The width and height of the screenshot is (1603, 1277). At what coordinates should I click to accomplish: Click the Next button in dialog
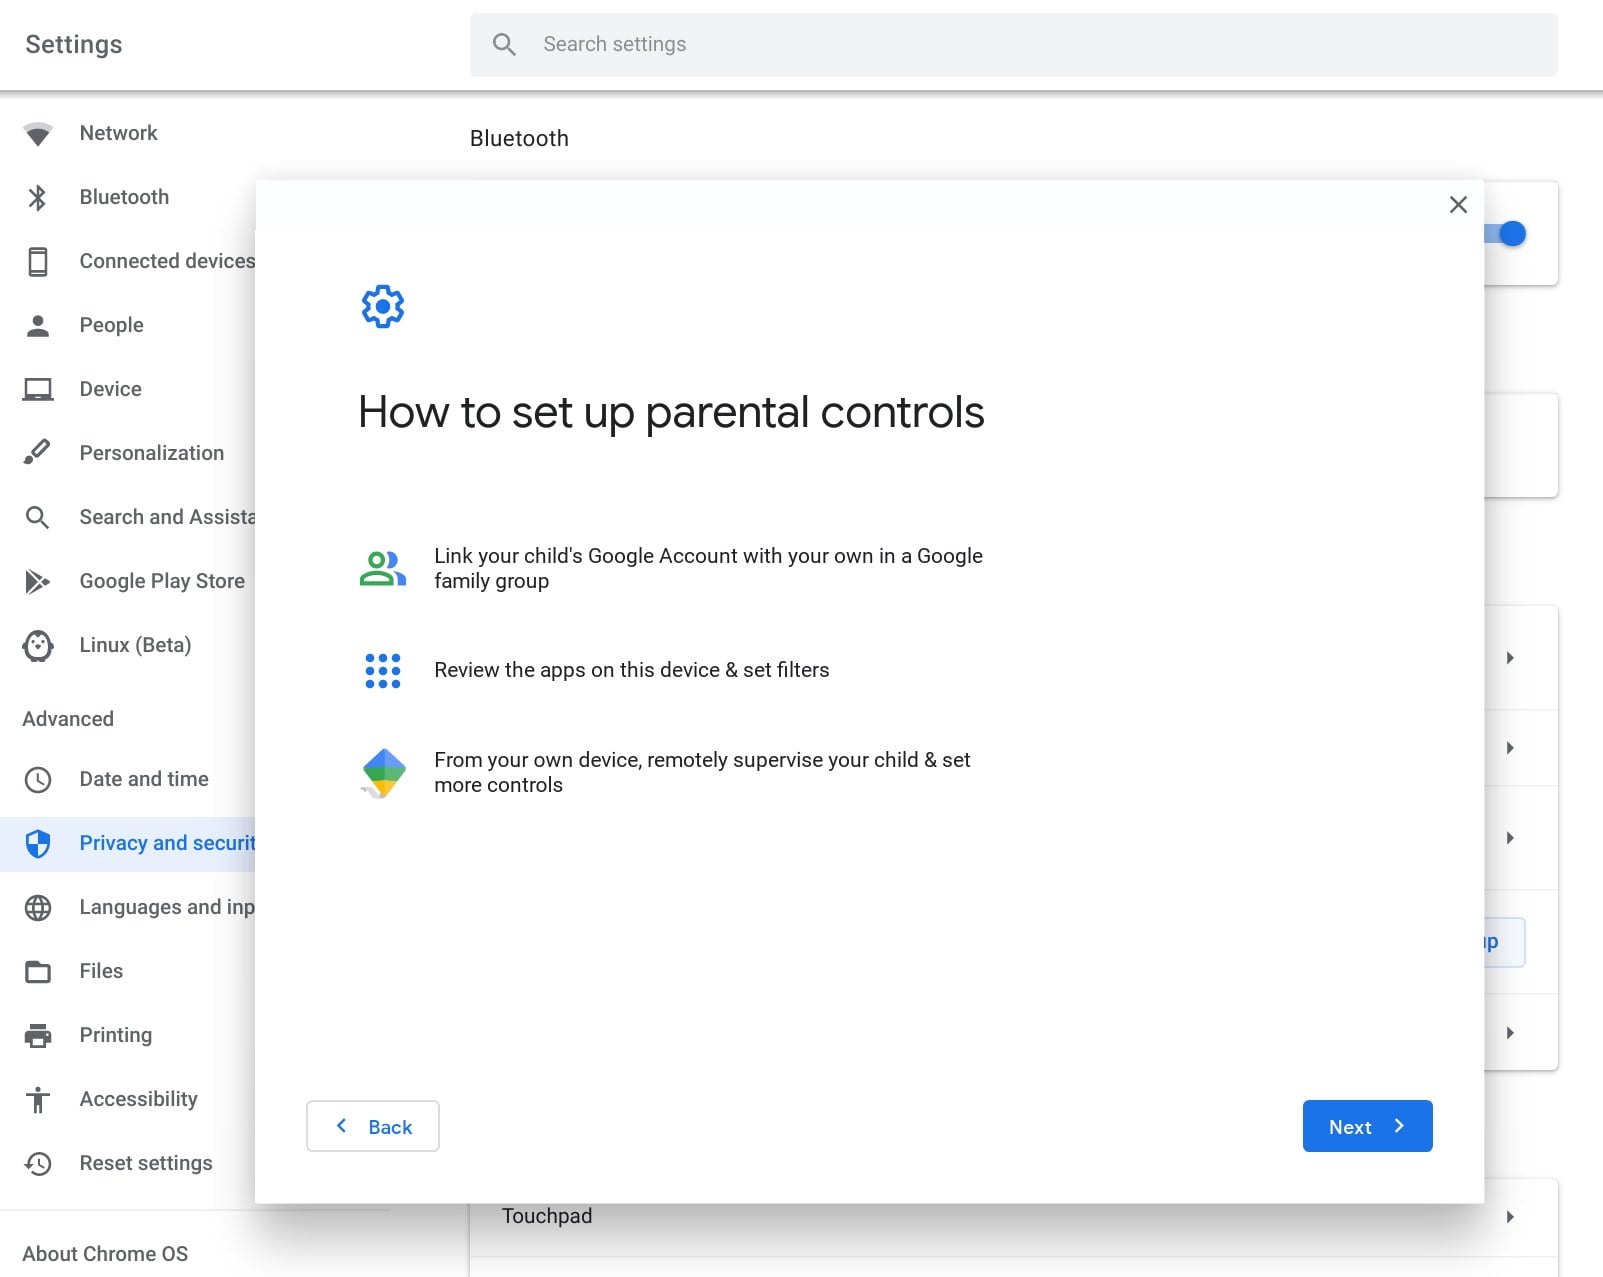(1368, 1127)
